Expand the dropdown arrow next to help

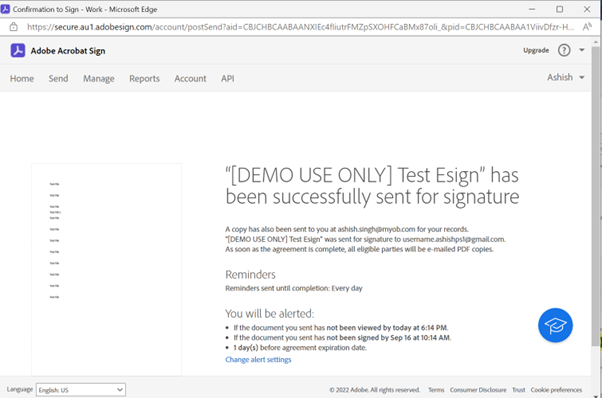(x=582, y=50)
